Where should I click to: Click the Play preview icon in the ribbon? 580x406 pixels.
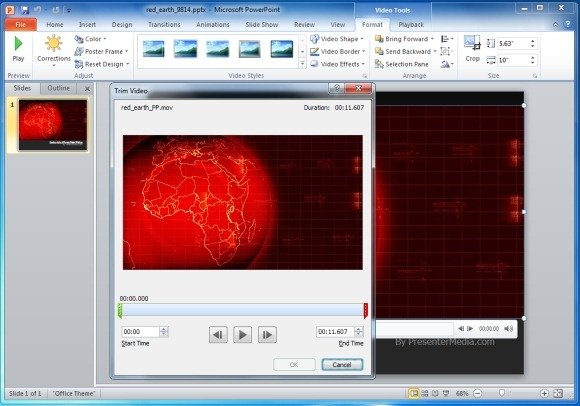coord(18,44)
